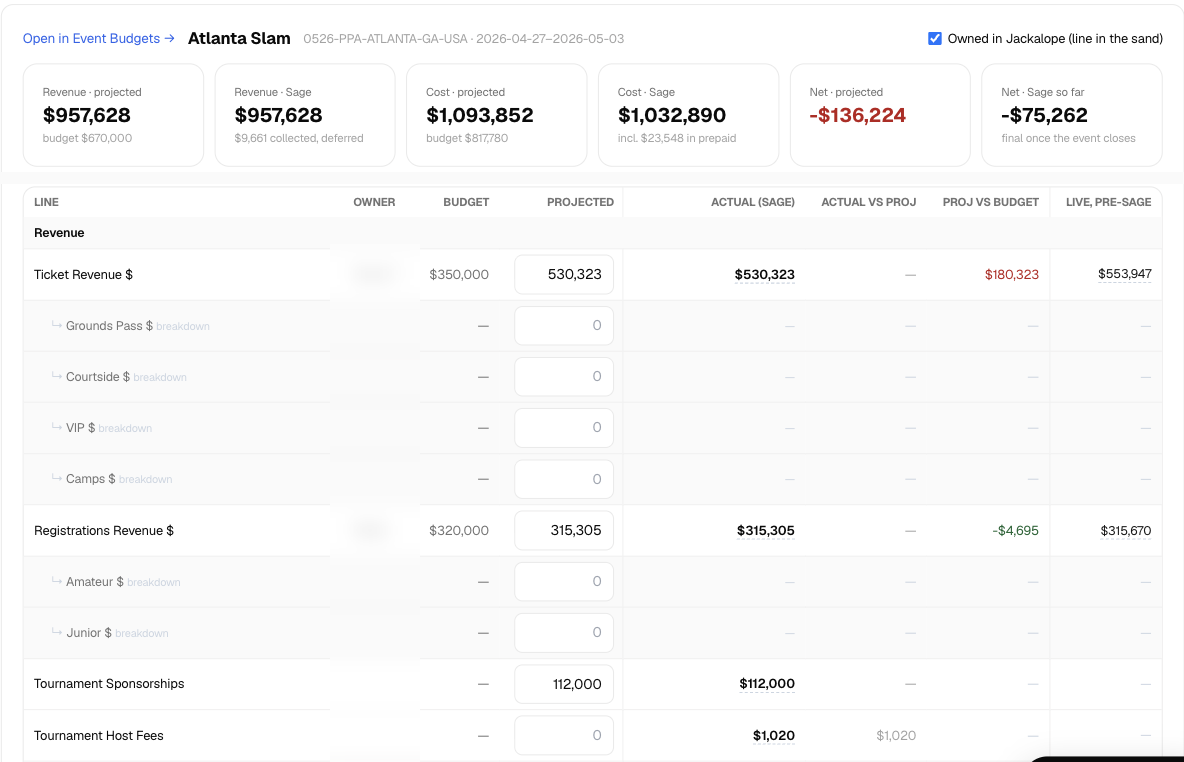Show the VIP breakdown

pyautogui.click(x=125, y=428)
